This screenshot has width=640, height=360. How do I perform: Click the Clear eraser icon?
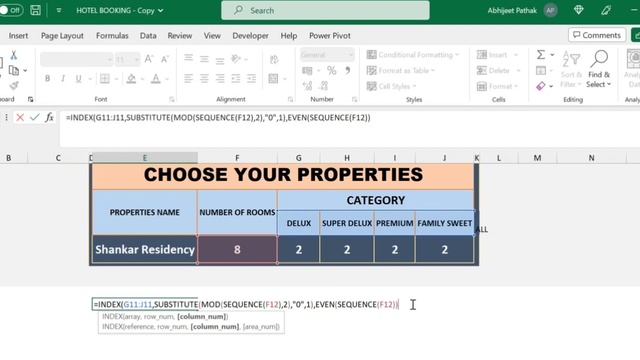(541, 86)
